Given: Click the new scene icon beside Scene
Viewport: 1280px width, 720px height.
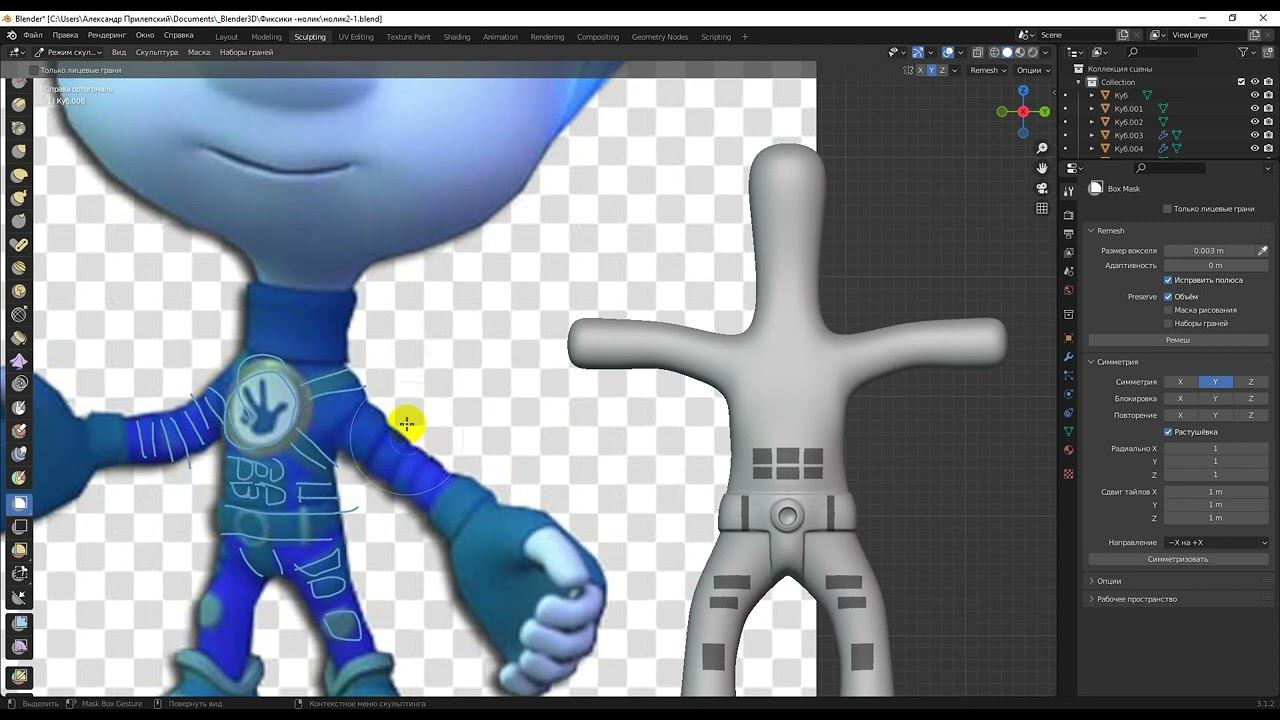Looking at the screenshot, I should (x=1123, y=35).
